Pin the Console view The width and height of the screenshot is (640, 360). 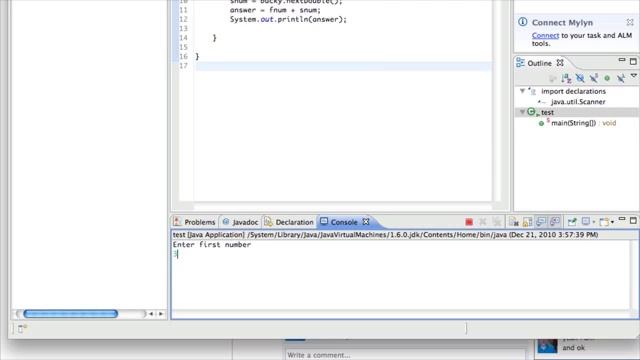tap(572, 222)
